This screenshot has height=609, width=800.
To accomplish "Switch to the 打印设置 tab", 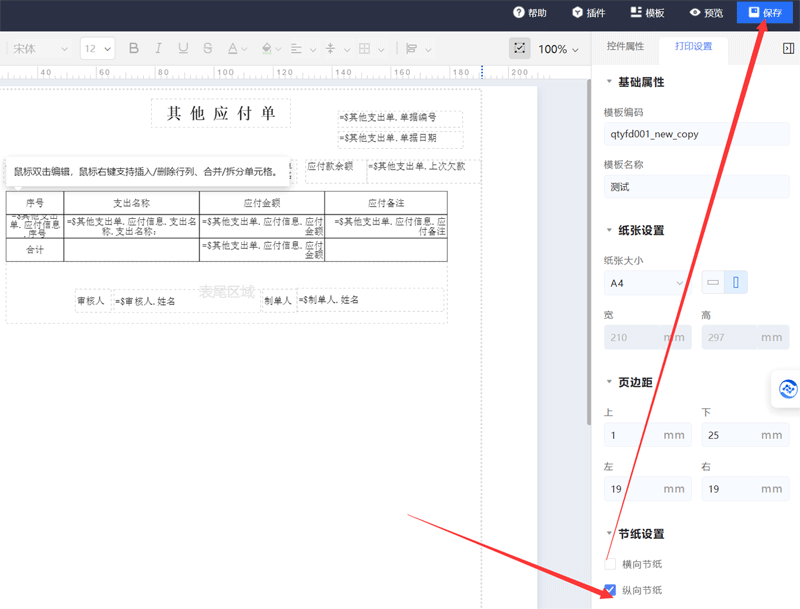I will [x=693, y=46].
